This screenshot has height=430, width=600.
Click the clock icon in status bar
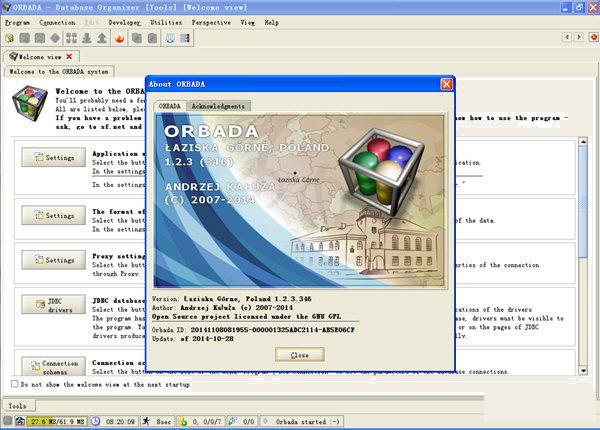tap(96, 422)
